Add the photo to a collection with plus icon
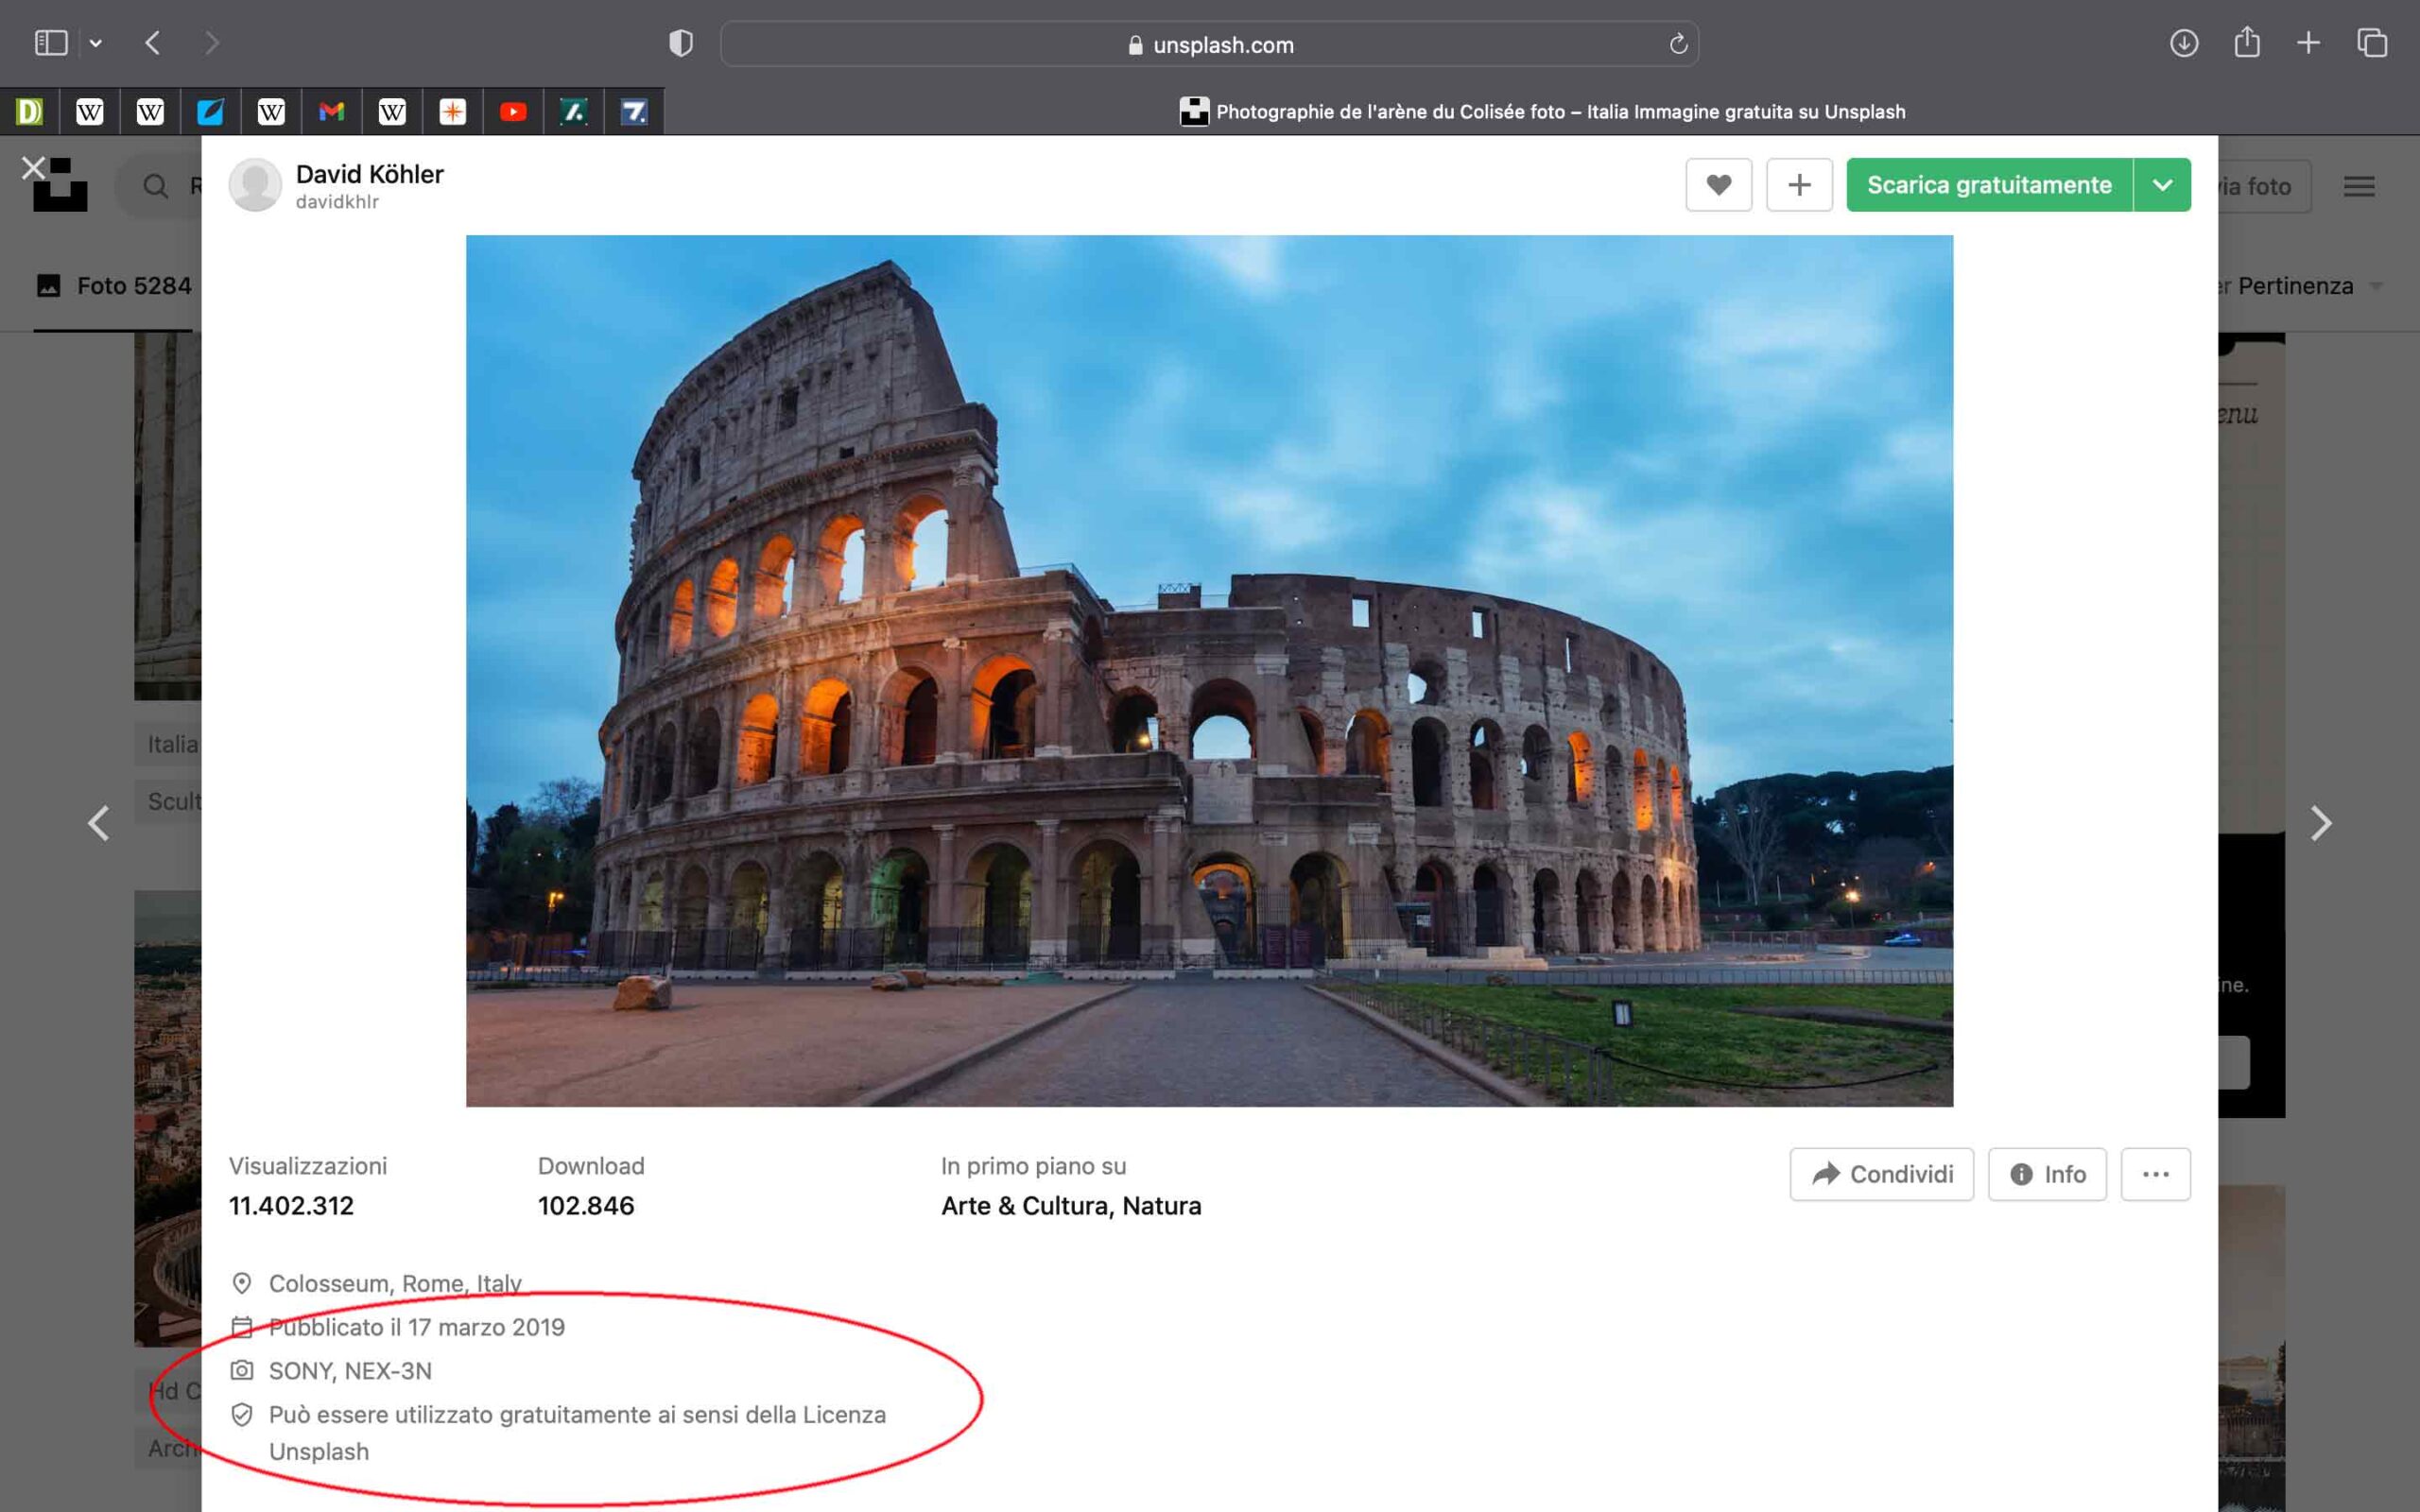2420x1512 pixels. (1799, 184)
